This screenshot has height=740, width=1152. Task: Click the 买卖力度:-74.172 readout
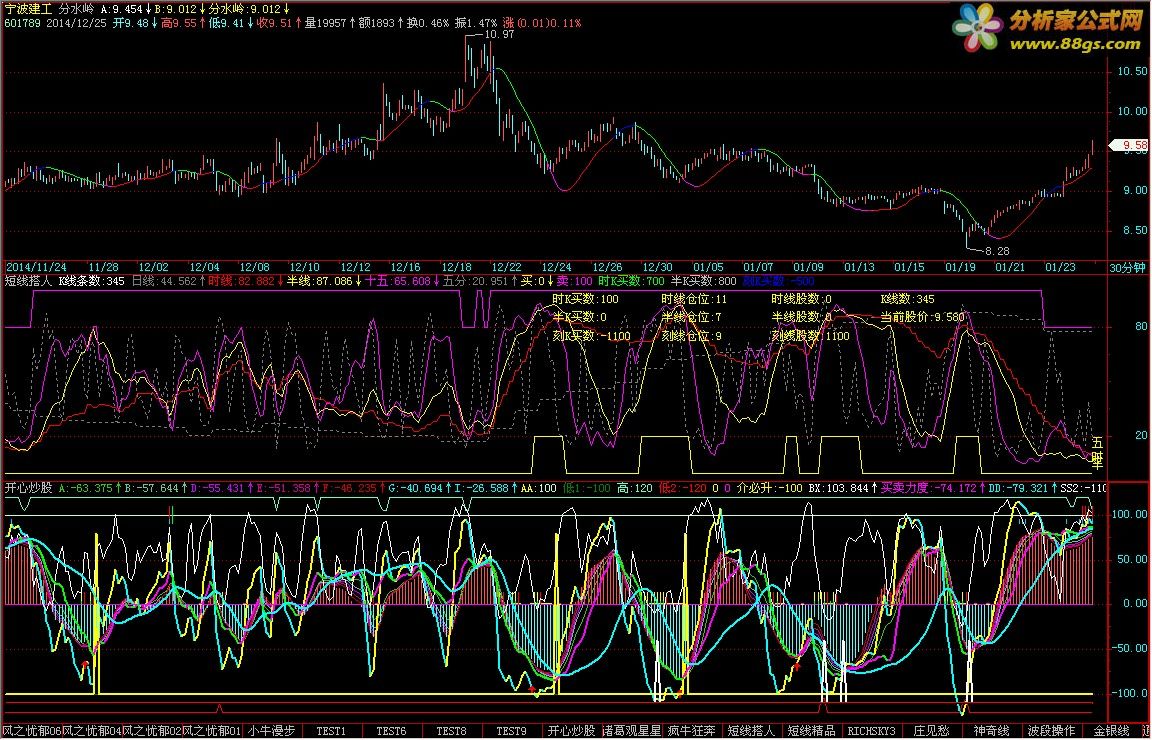(x=929, y=488)
